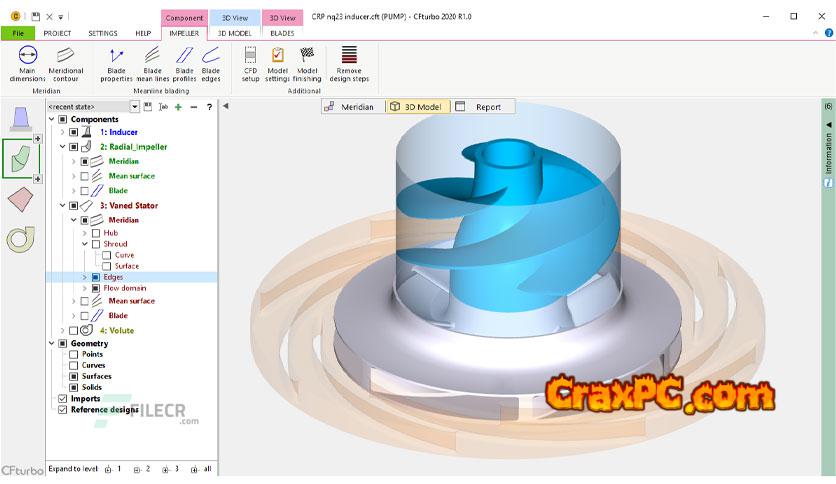Viewport: 836px width, 484px height.
Task: Open the recent state dropdown
Action: [135, 106]
